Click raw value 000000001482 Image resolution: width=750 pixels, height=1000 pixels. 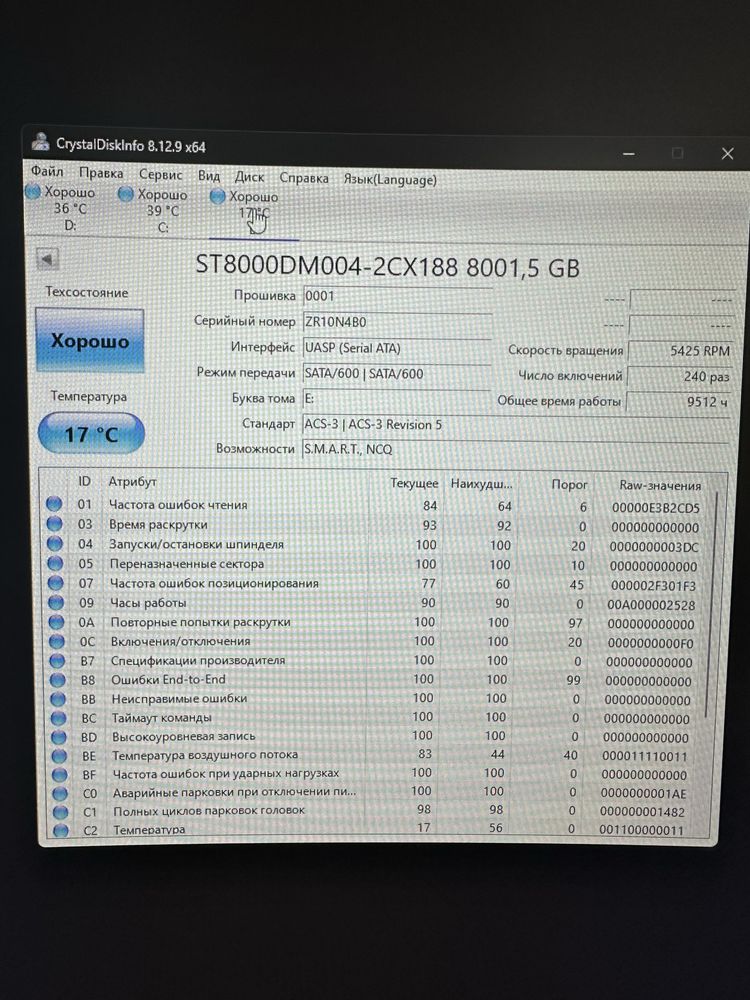[x=642, y=812]
